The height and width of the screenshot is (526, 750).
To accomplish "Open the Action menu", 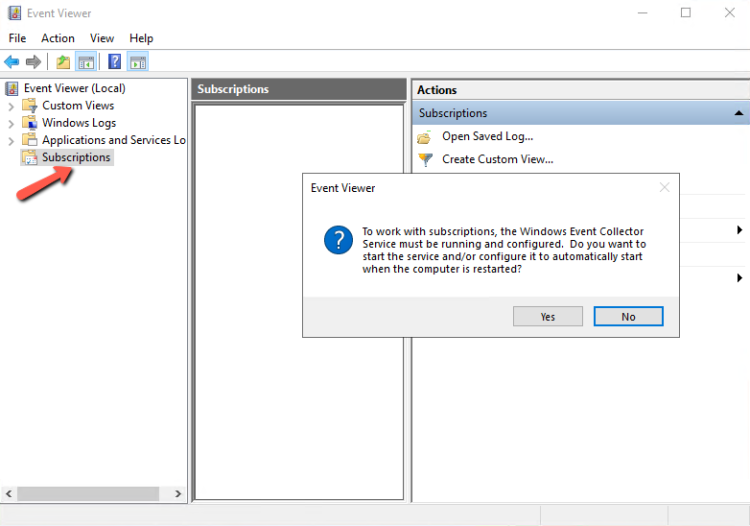I will [x=58, y=38].
